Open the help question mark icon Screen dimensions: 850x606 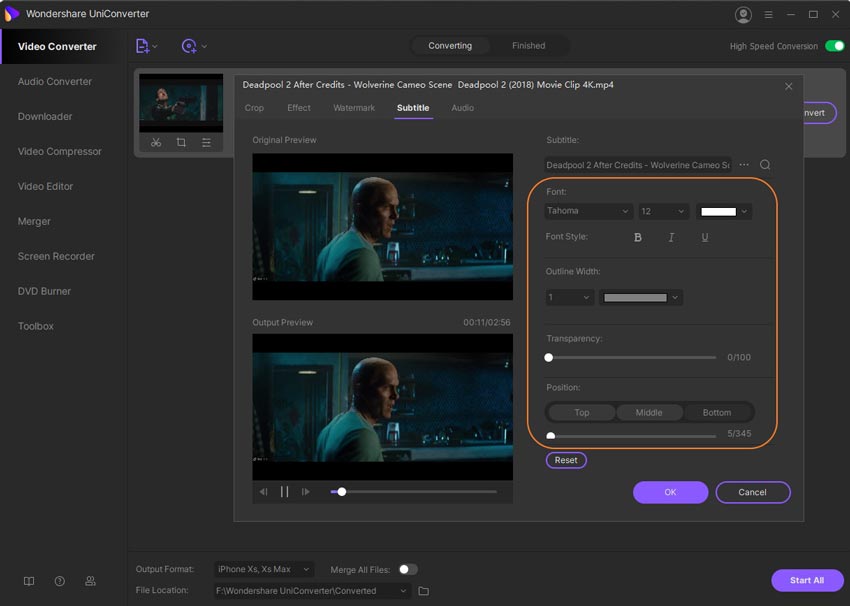(x=60, y=581)
